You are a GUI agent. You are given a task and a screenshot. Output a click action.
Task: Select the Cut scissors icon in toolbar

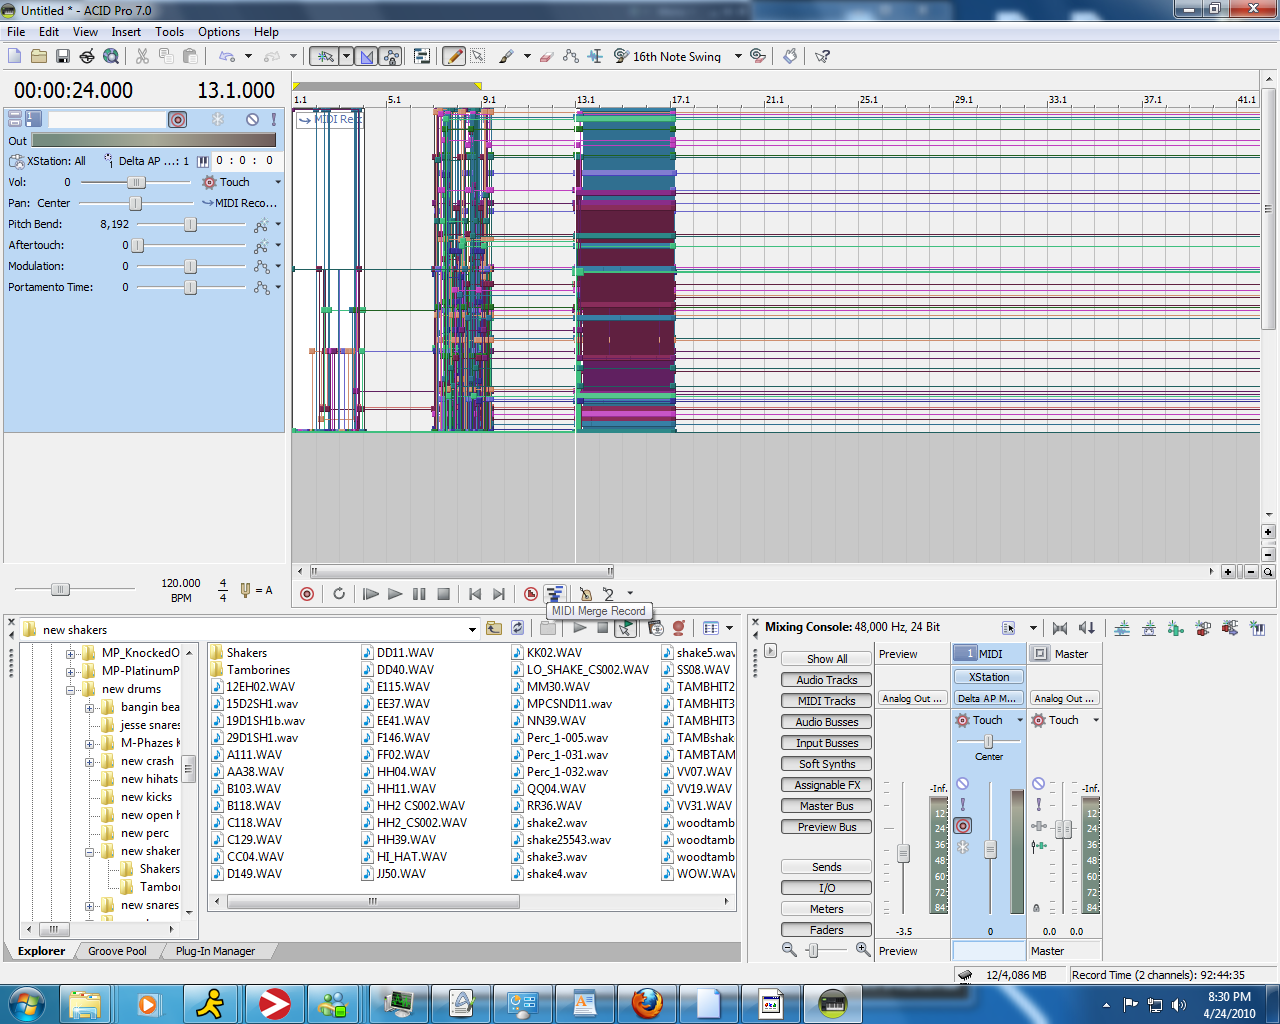142,56
